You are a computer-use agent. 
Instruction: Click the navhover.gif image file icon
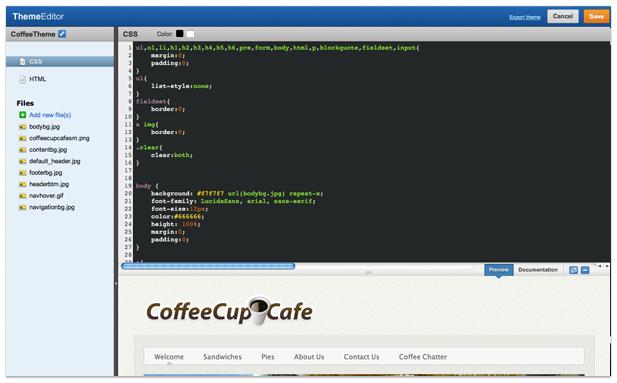pyautogui.click(x=22, y=196)
